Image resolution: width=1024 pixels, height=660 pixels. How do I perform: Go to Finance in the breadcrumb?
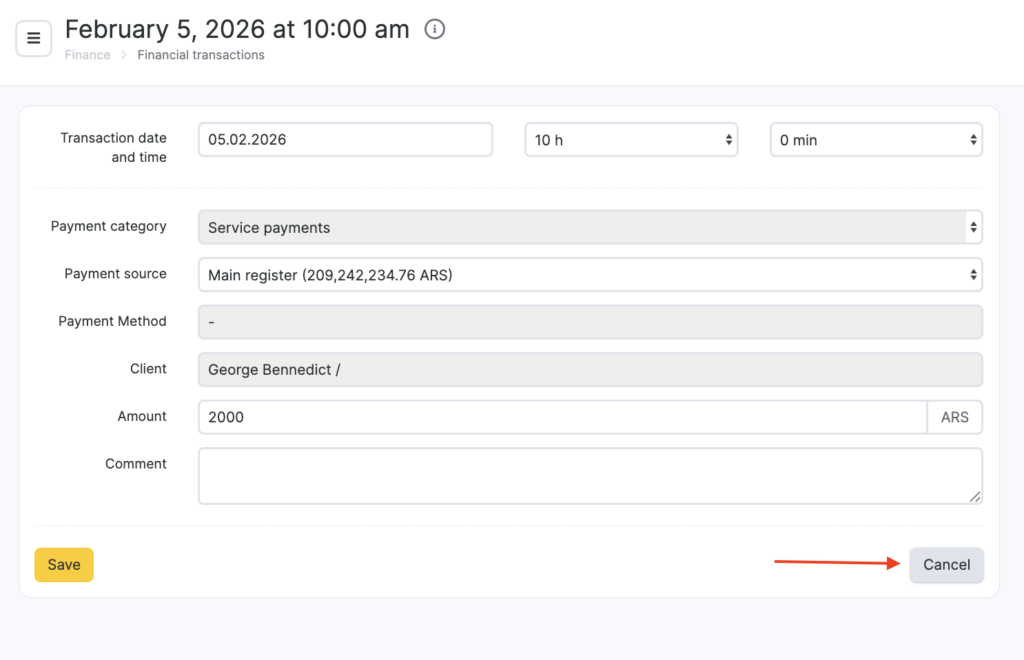point(87,55)
